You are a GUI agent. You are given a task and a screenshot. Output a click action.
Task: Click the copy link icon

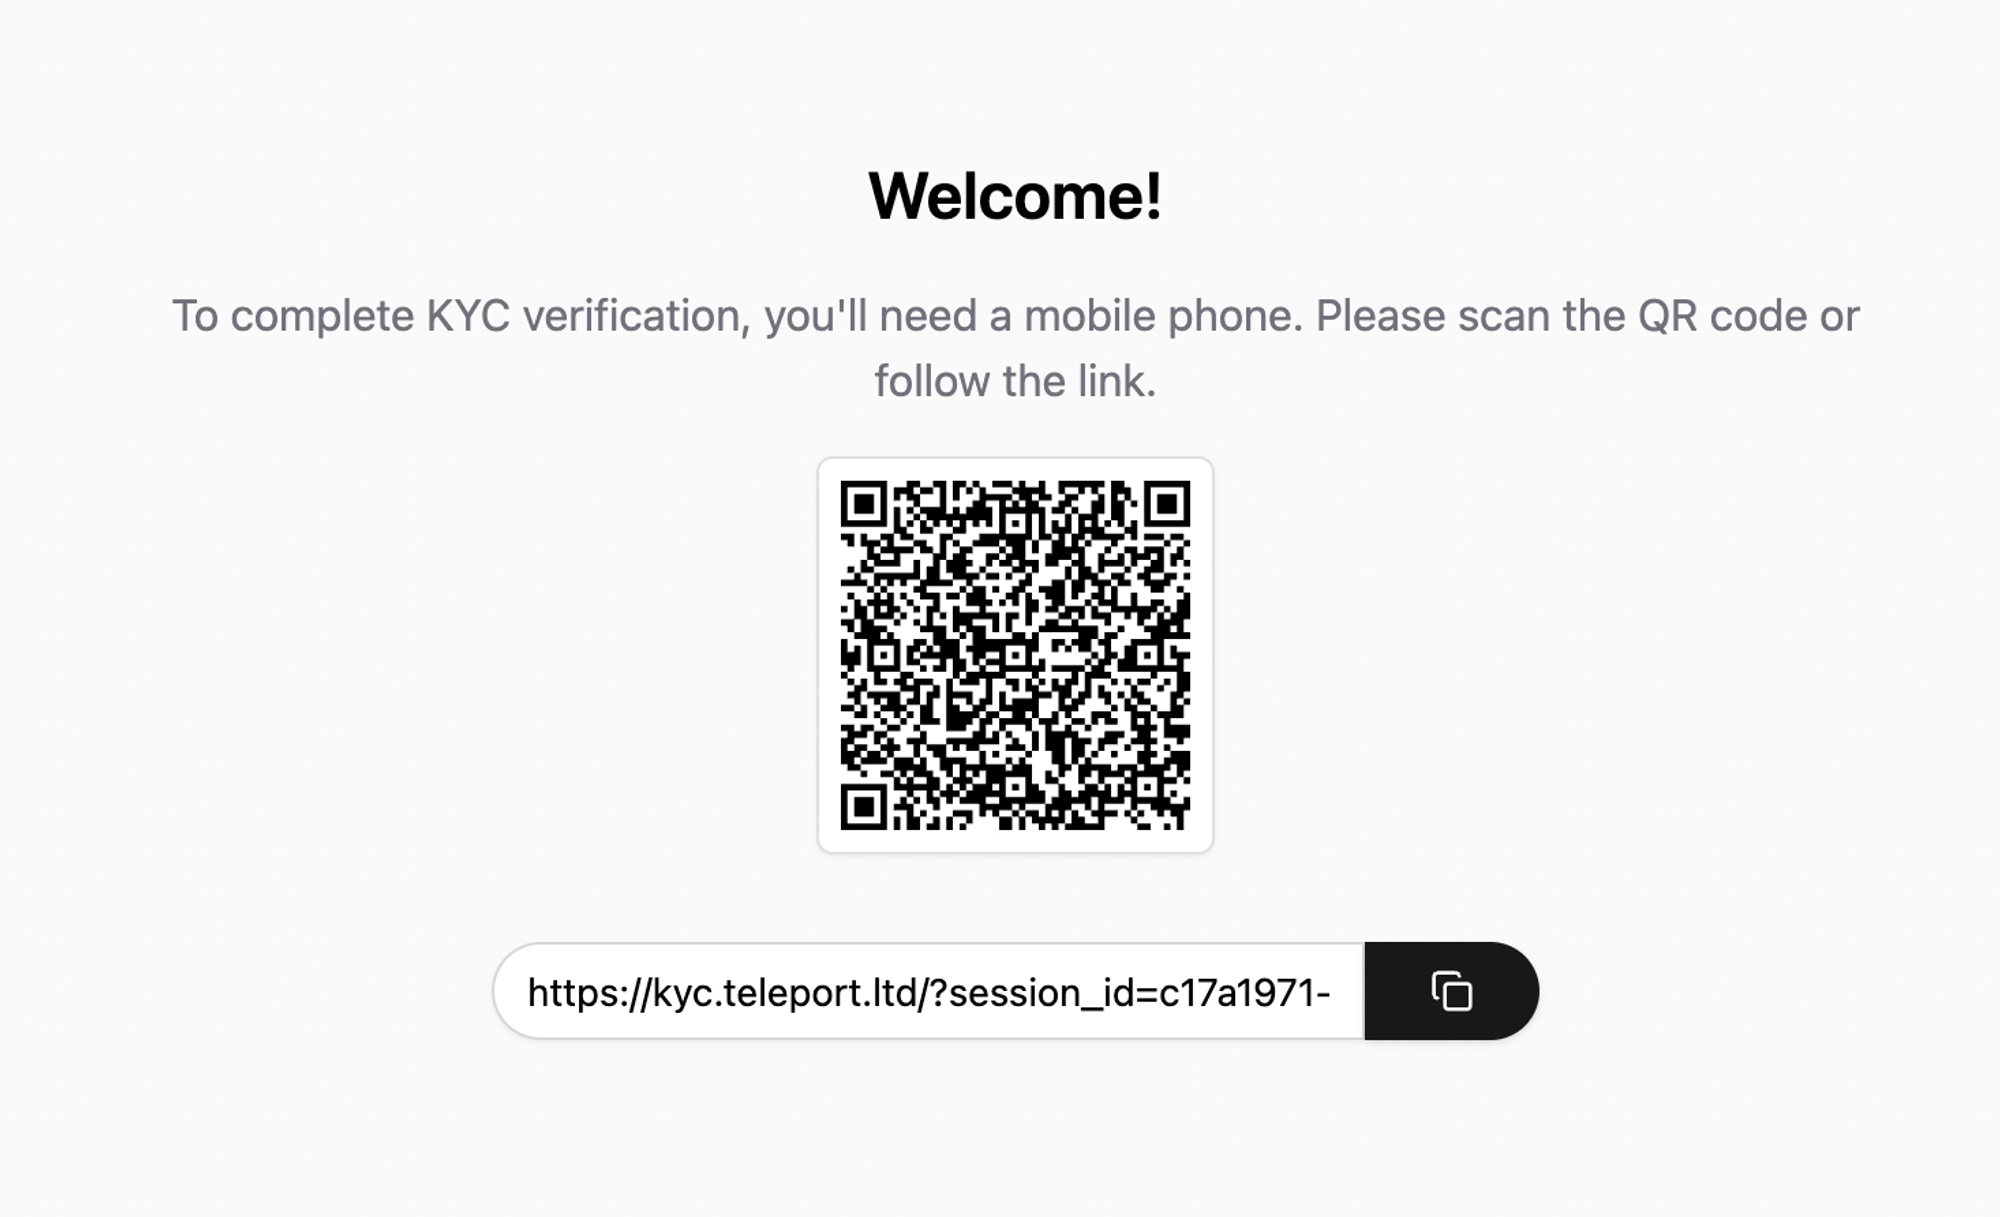(x=1451, y=991)
